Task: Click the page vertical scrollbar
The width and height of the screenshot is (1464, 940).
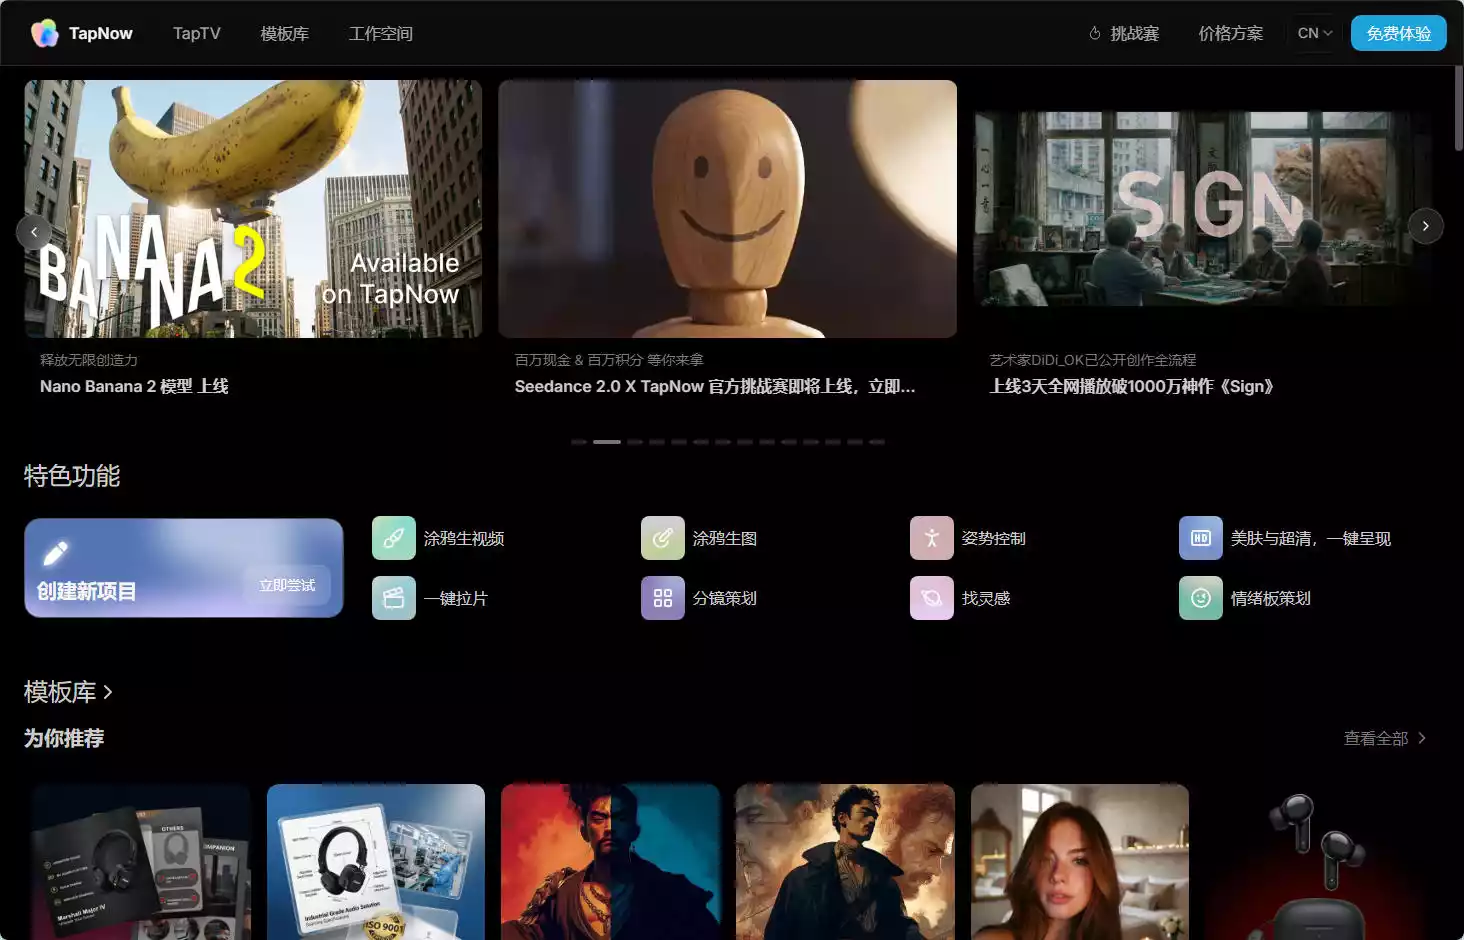Action: [x=1459, y=108]
